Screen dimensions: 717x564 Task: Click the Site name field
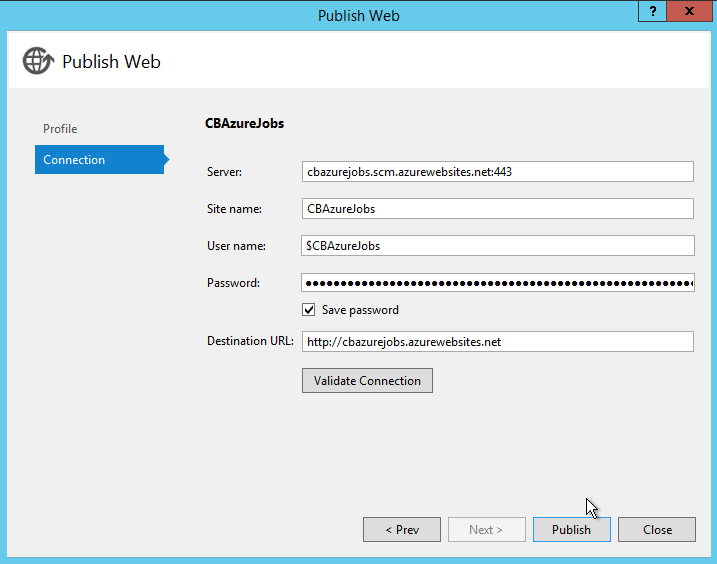(x=498, y=209)
